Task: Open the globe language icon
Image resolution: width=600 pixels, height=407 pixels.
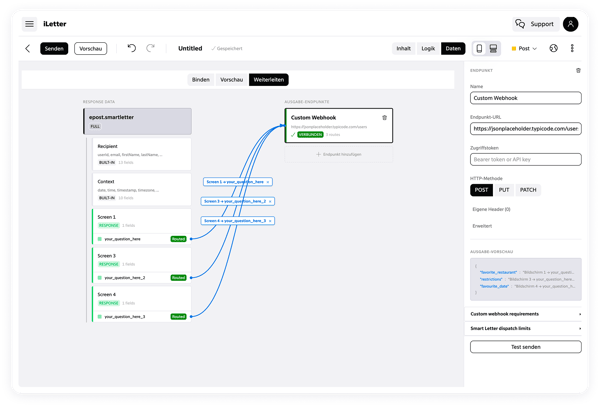Action: pos(553,48)
